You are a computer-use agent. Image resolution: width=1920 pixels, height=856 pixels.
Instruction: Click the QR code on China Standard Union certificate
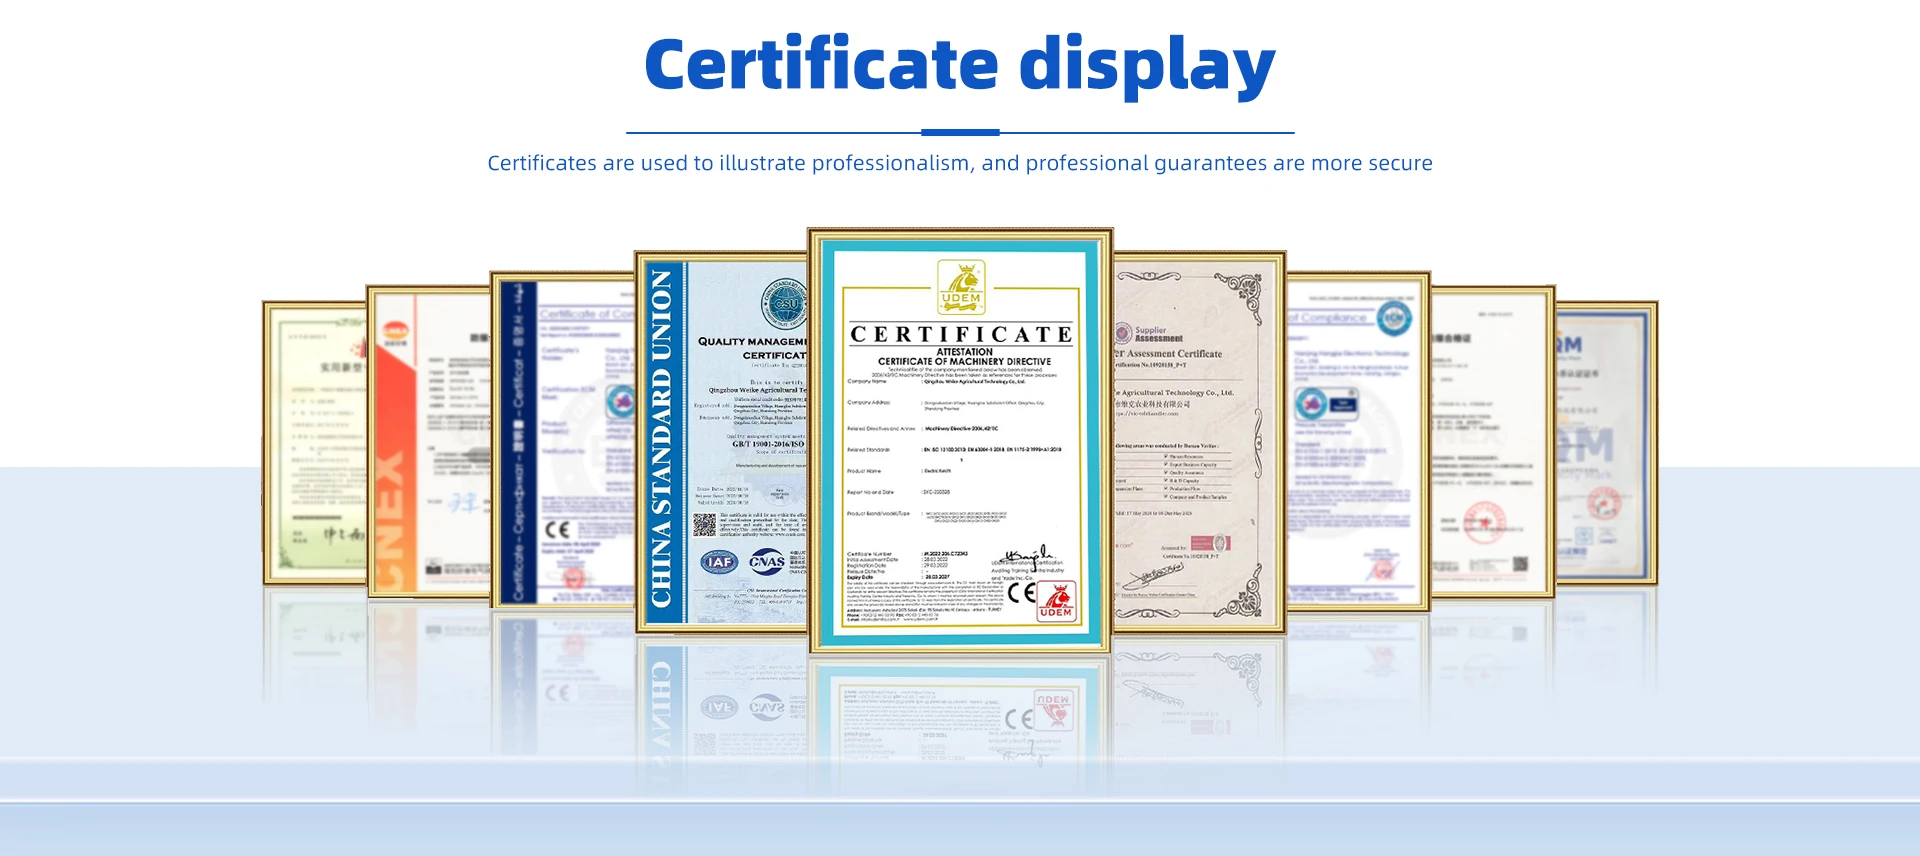[x=705, y=524]
